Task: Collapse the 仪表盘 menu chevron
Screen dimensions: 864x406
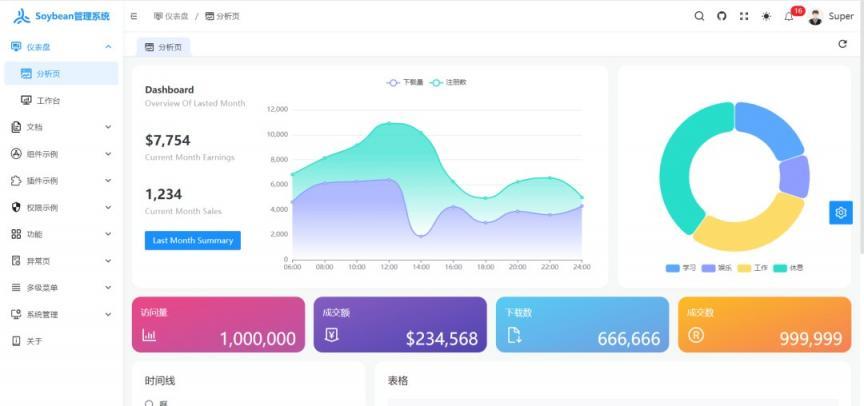Action: 108,47
